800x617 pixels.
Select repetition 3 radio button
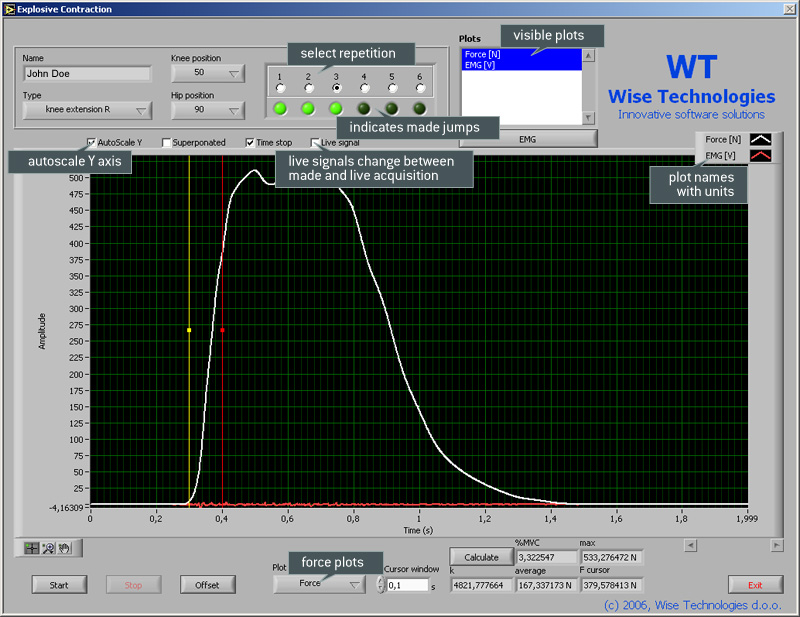coord(336,88)
